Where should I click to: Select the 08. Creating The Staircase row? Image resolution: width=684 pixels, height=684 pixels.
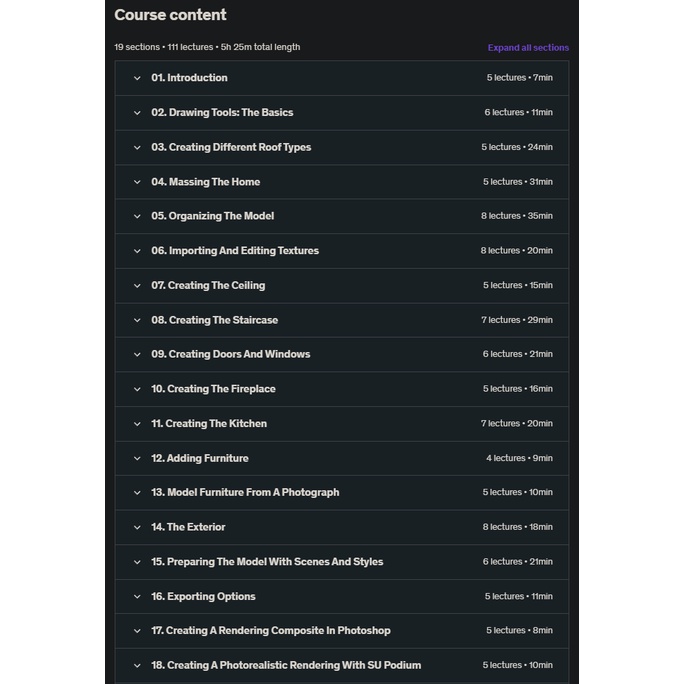[214, 320]
